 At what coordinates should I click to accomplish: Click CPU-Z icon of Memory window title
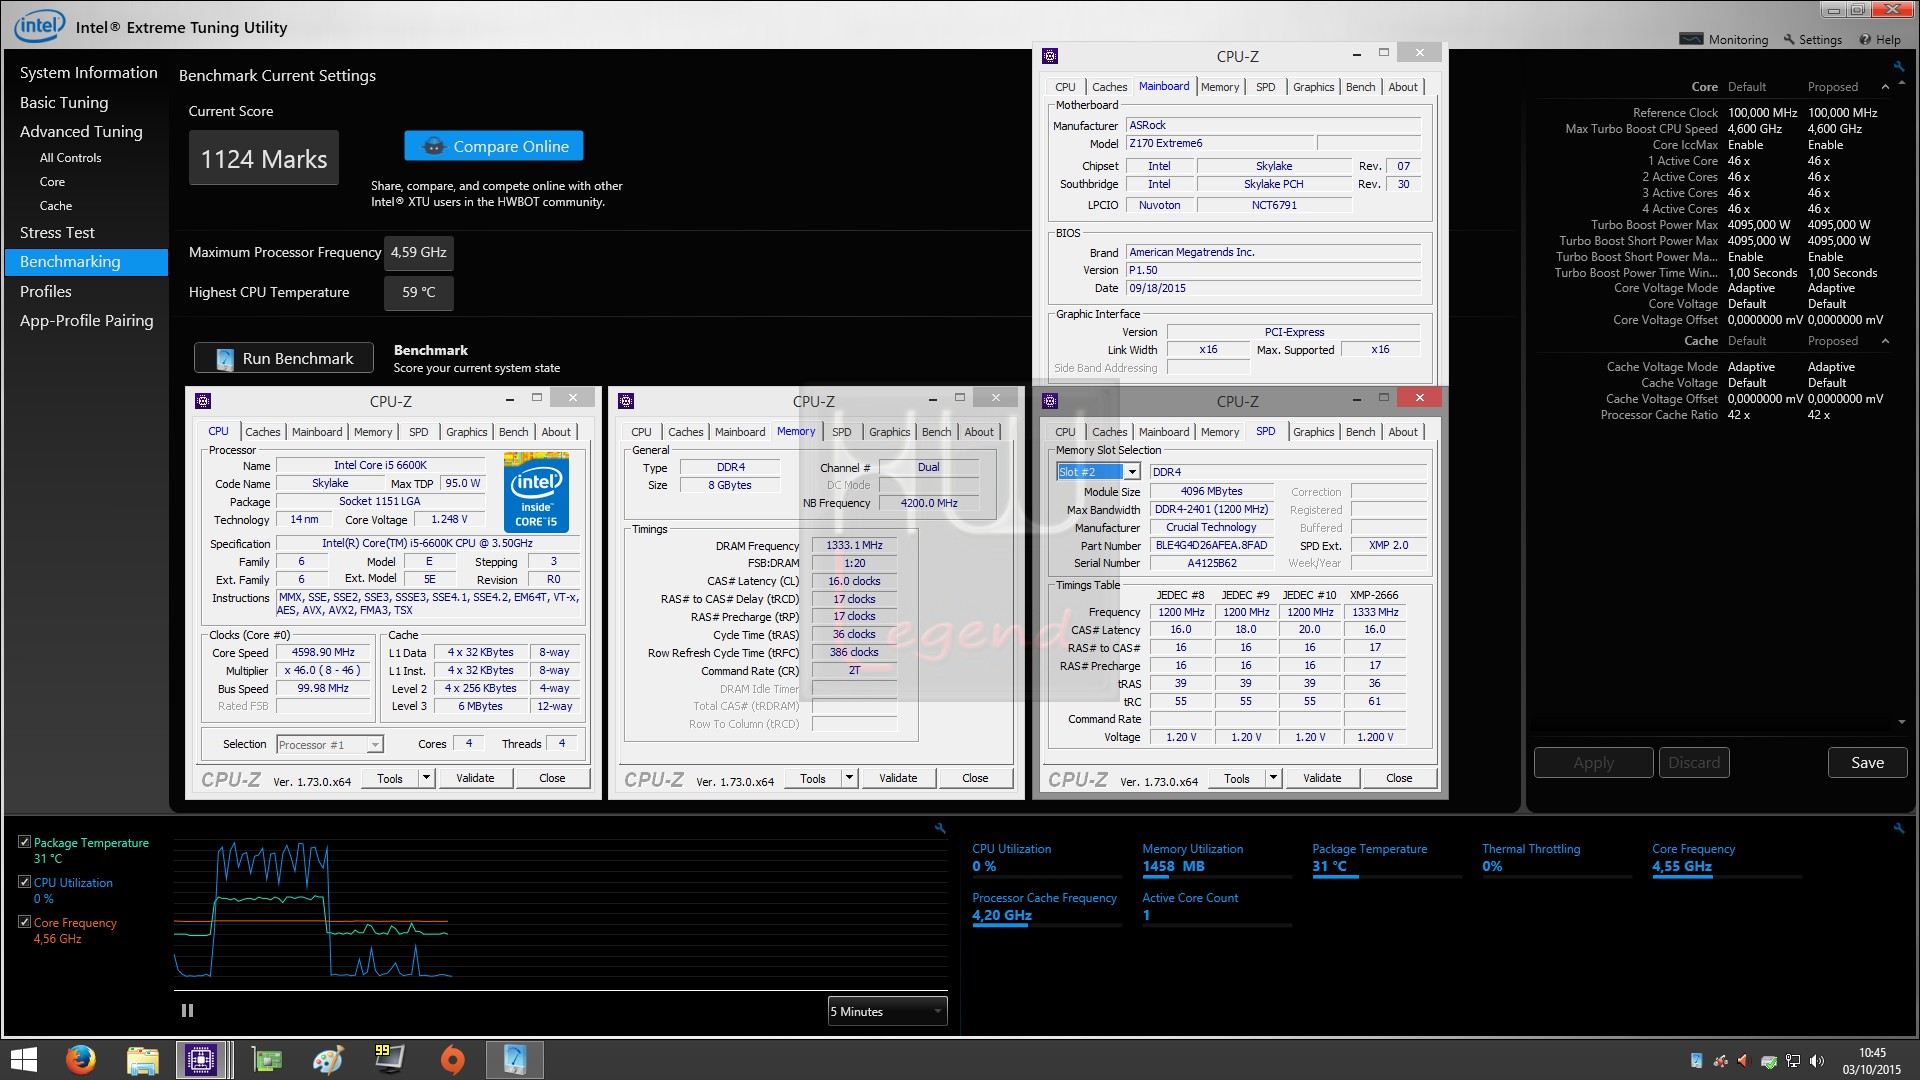(626, 401)
